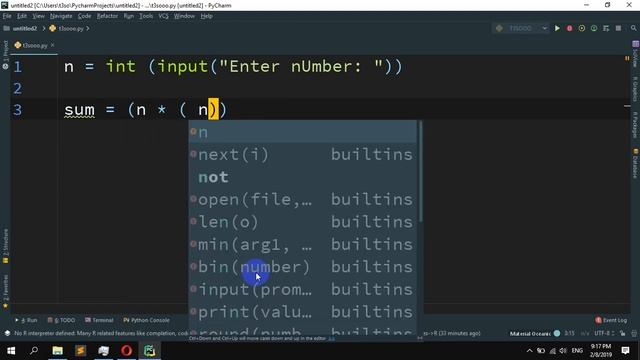Choose the input(prom… completion suggestion
The image size is (640, 360).
point(302,289)
